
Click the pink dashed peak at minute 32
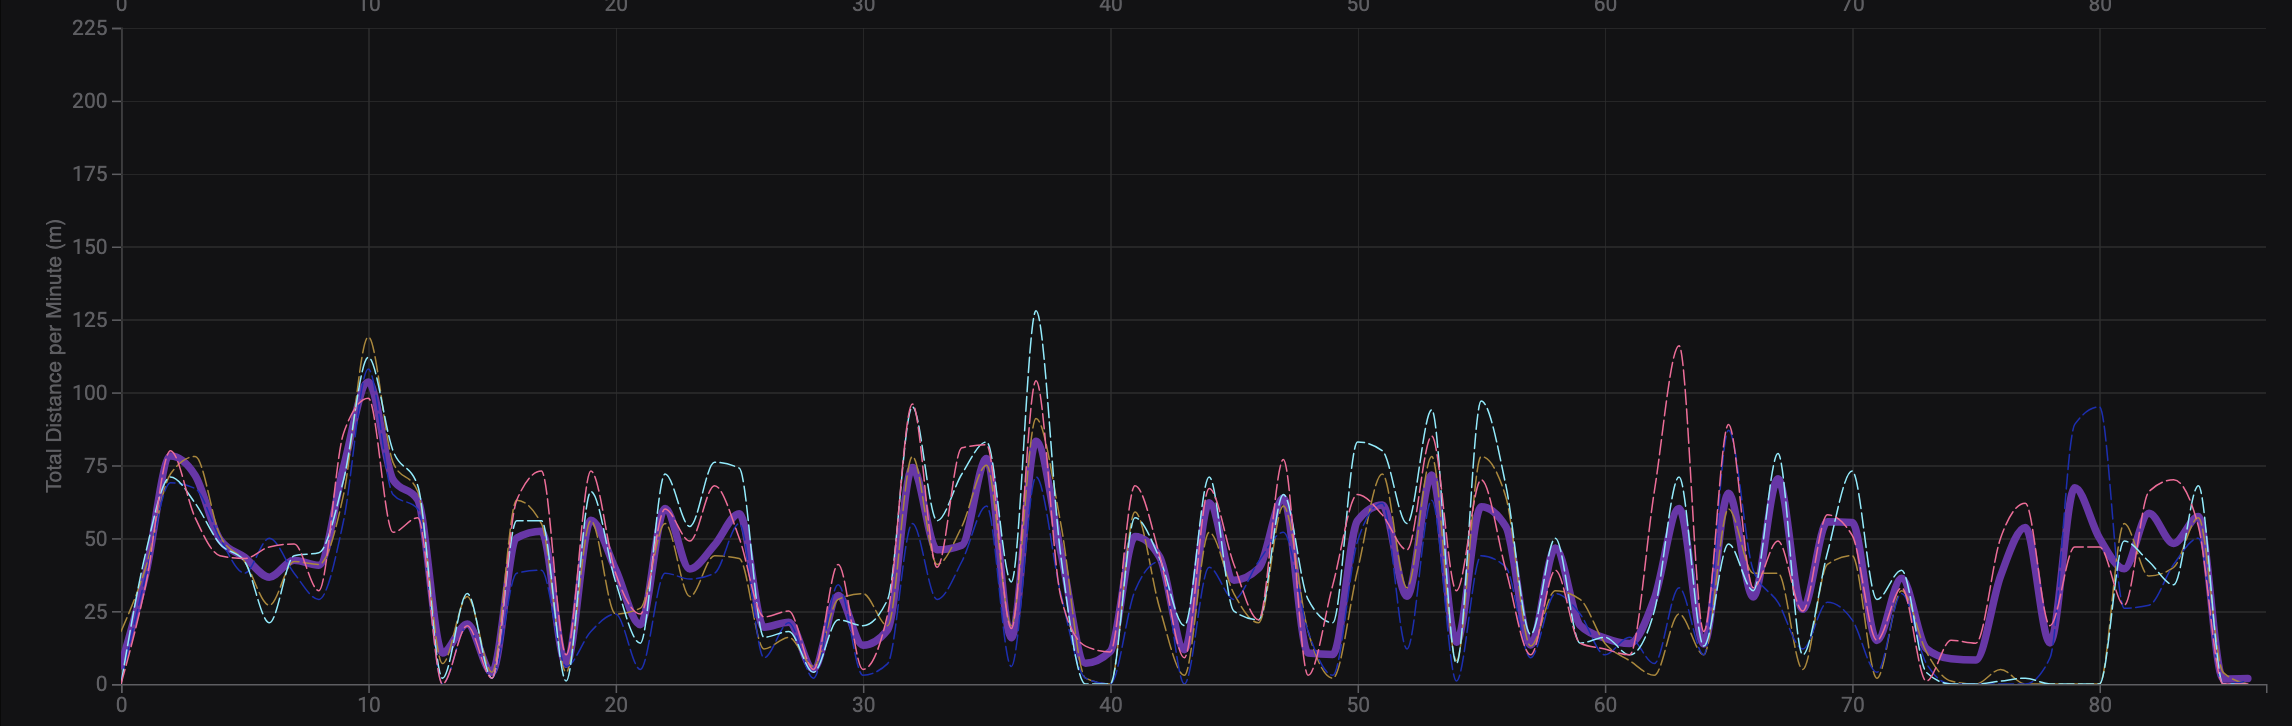pos(912,405)
